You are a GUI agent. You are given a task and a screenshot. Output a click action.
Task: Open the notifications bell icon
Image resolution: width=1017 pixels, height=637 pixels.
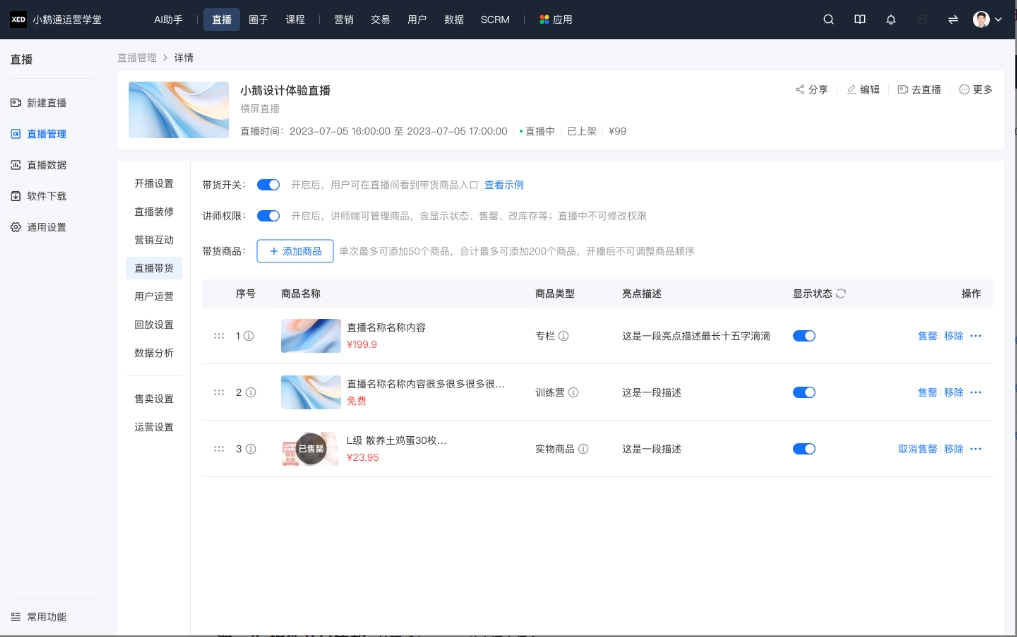pyautogui.click(x=891, y=19)
